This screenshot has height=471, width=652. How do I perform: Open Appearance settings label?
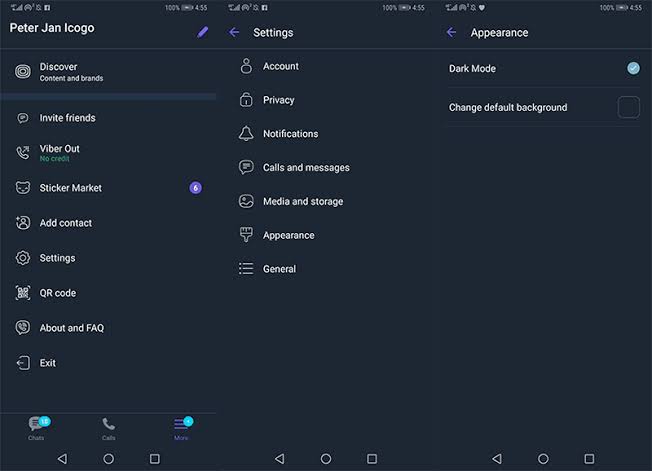(x=289, y=235)
